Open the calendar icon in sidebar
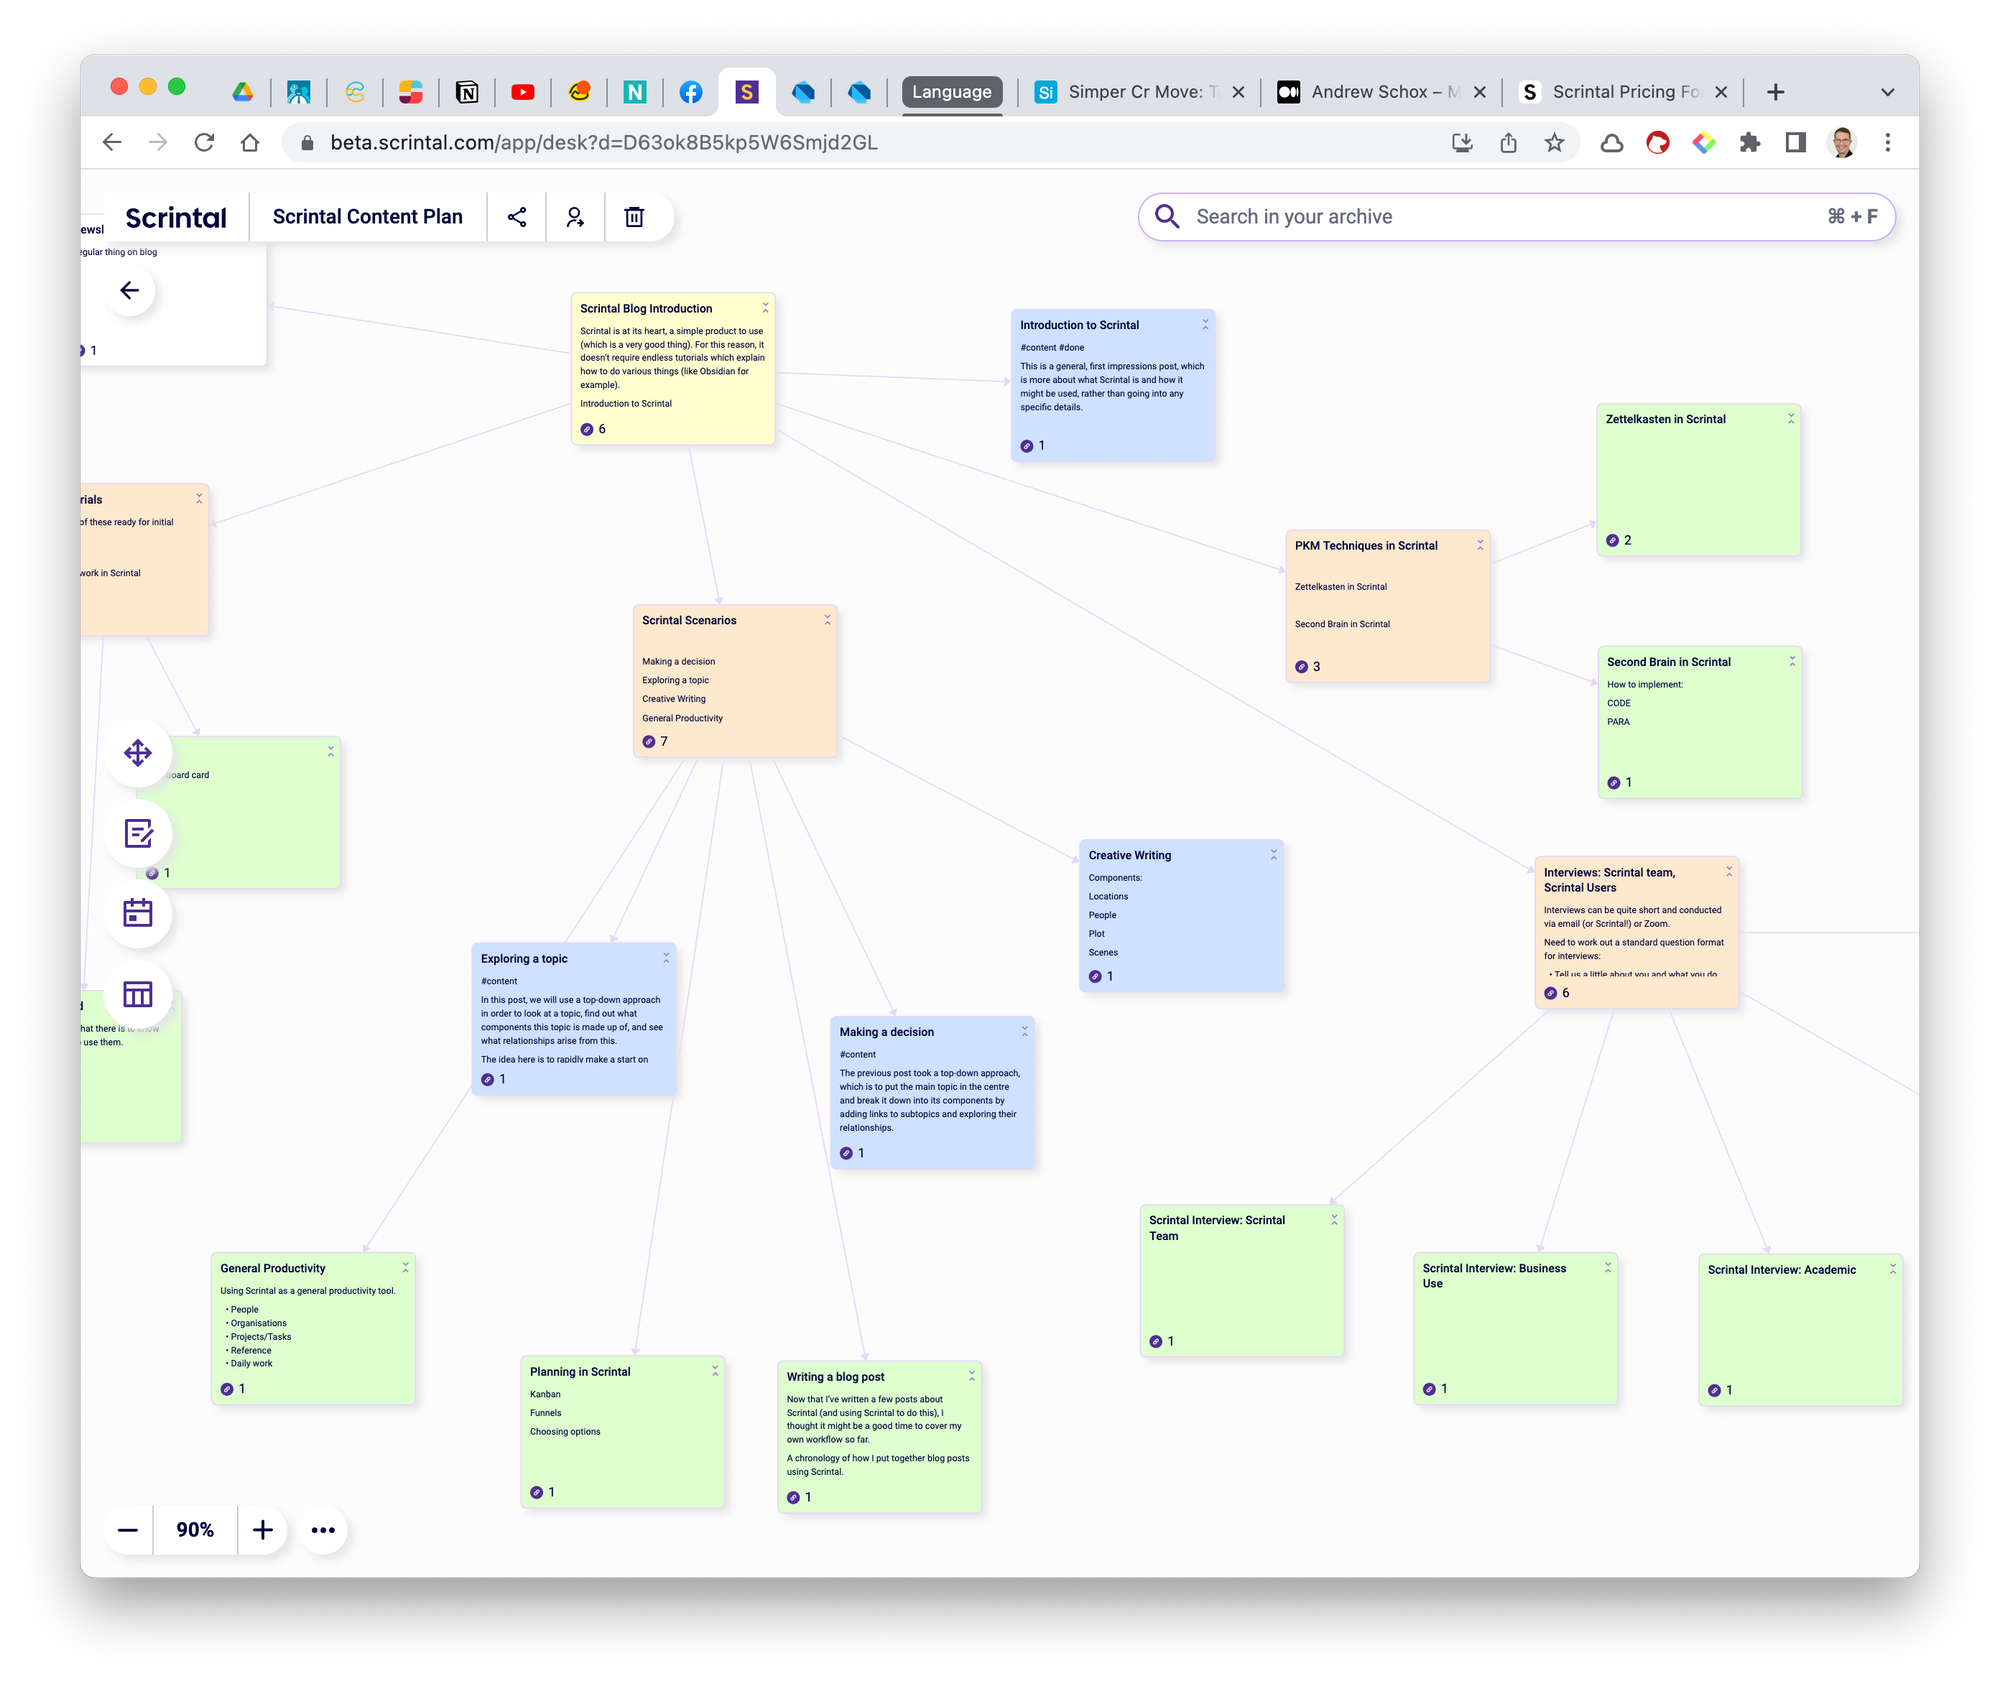 tap(138, 913)
